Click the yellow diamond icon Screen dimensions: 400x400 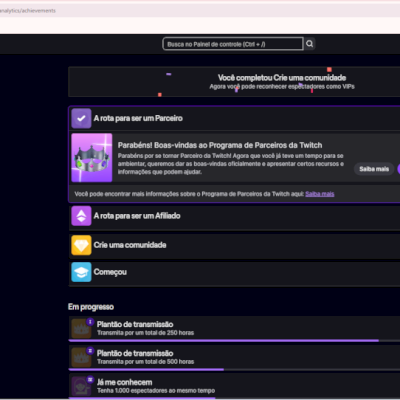[81, 245]
